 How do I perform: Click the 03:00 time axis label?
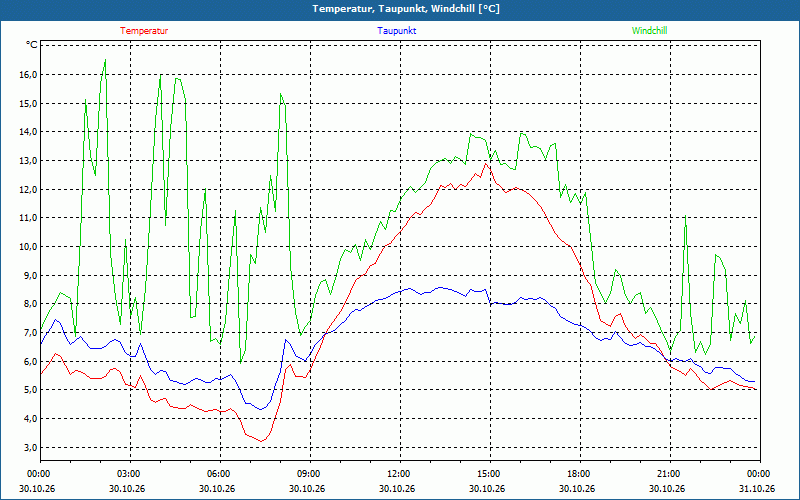[x=131, y=474]
